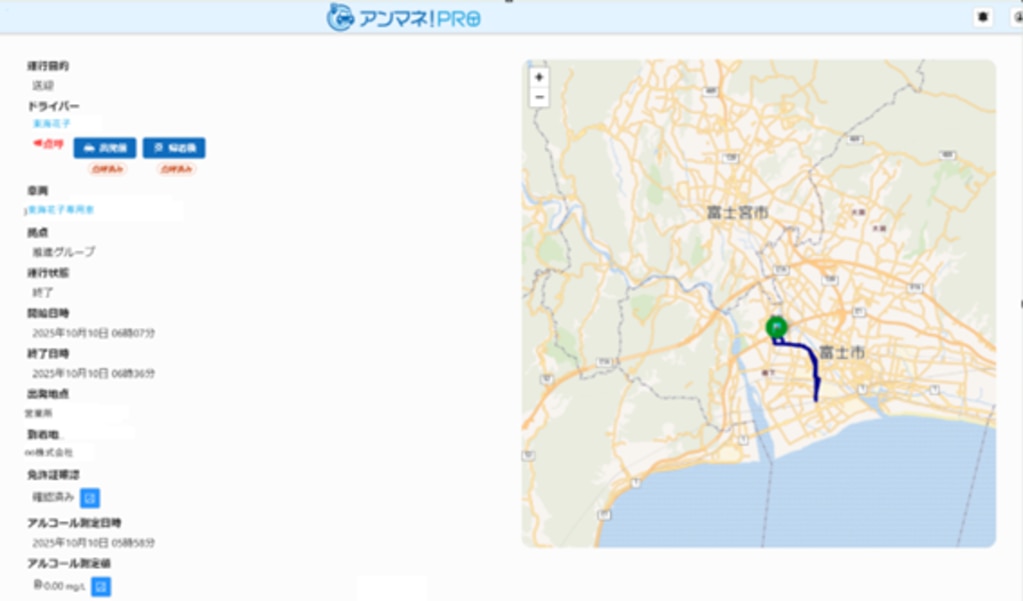Select the 推進グループ base value
Screen dimensions: 1023x601
click(64, 252)
